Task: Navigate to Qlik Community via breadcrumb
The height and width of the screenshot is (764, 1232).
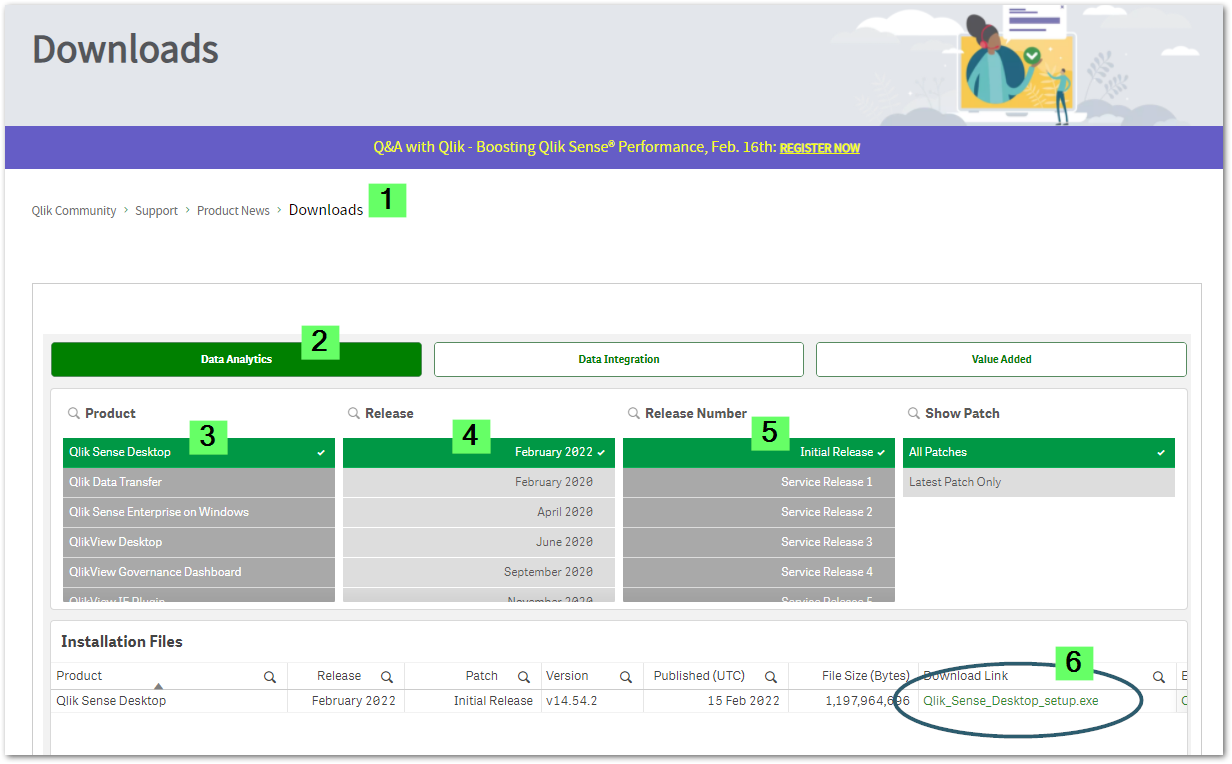Action: click(x=73, y=210)
